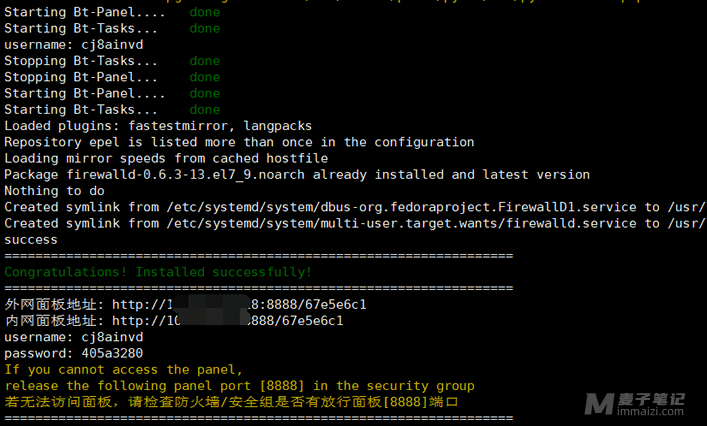Click the dbus-org.fedoraproject.FirewallD1 symlink line
The width and height of the screenshot is (707, 426).
(x=354, y=207)
